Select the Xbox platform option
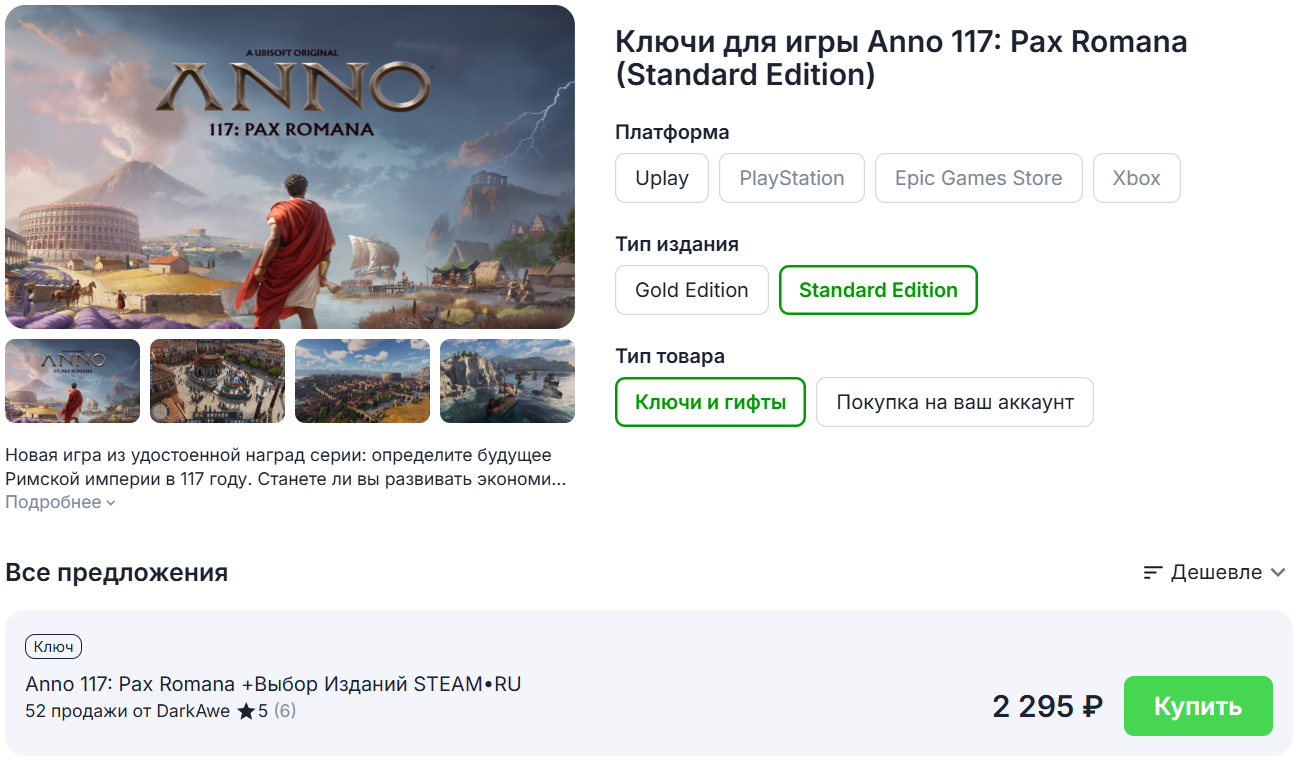The image size is (1300, 762). pos(1136,178)
